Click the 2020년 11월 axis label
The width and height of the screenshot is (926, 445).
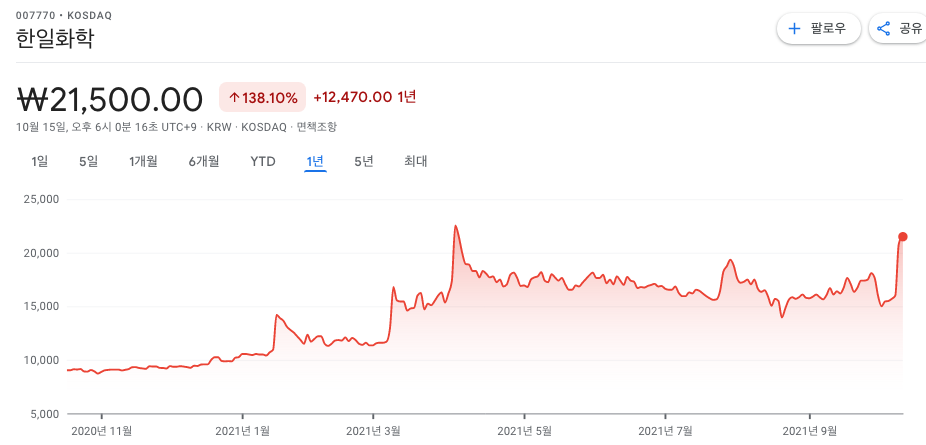coord(101,431)
